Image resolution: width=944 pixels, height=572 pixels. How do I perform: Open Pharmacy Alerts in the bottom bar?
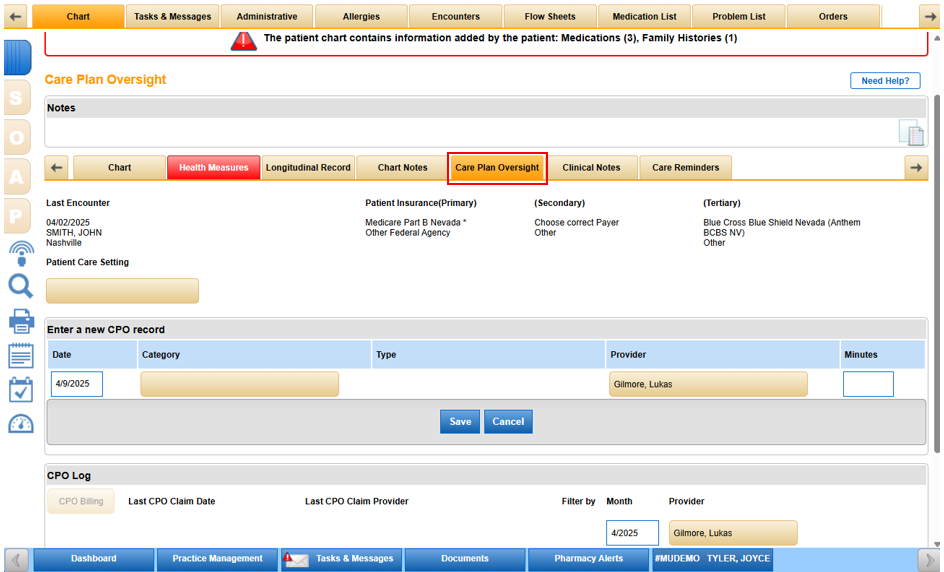point(588,559)
